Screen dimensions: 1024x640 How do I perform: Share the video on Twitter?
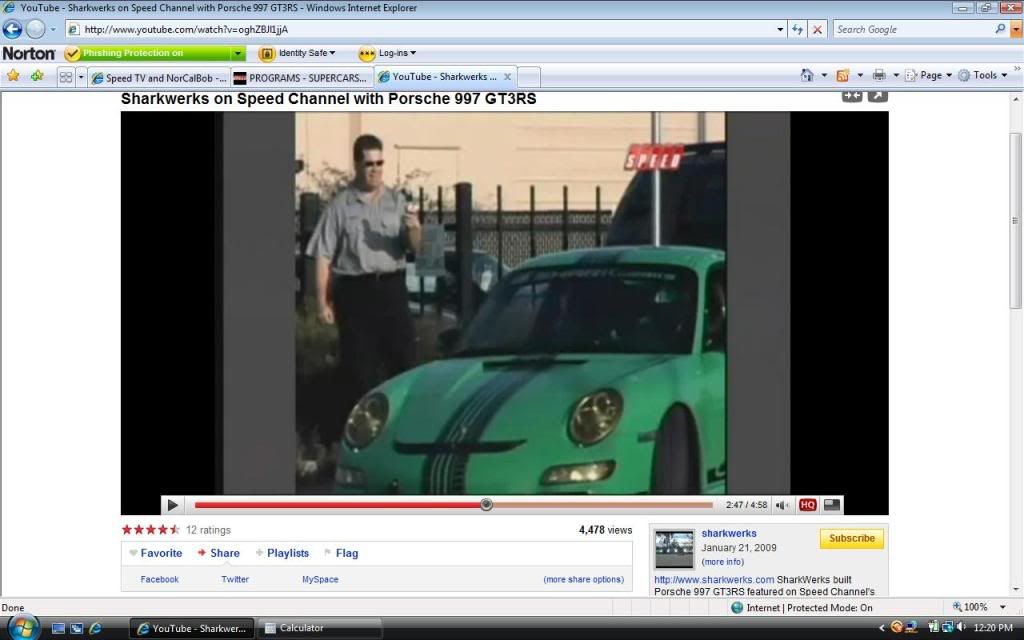point(235,579)
